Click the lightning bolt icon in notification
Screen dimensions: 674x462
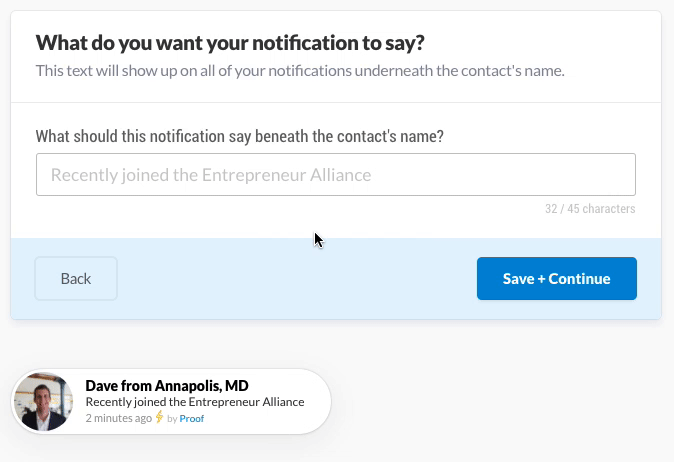pyautogui.click(x=159, y=417)
